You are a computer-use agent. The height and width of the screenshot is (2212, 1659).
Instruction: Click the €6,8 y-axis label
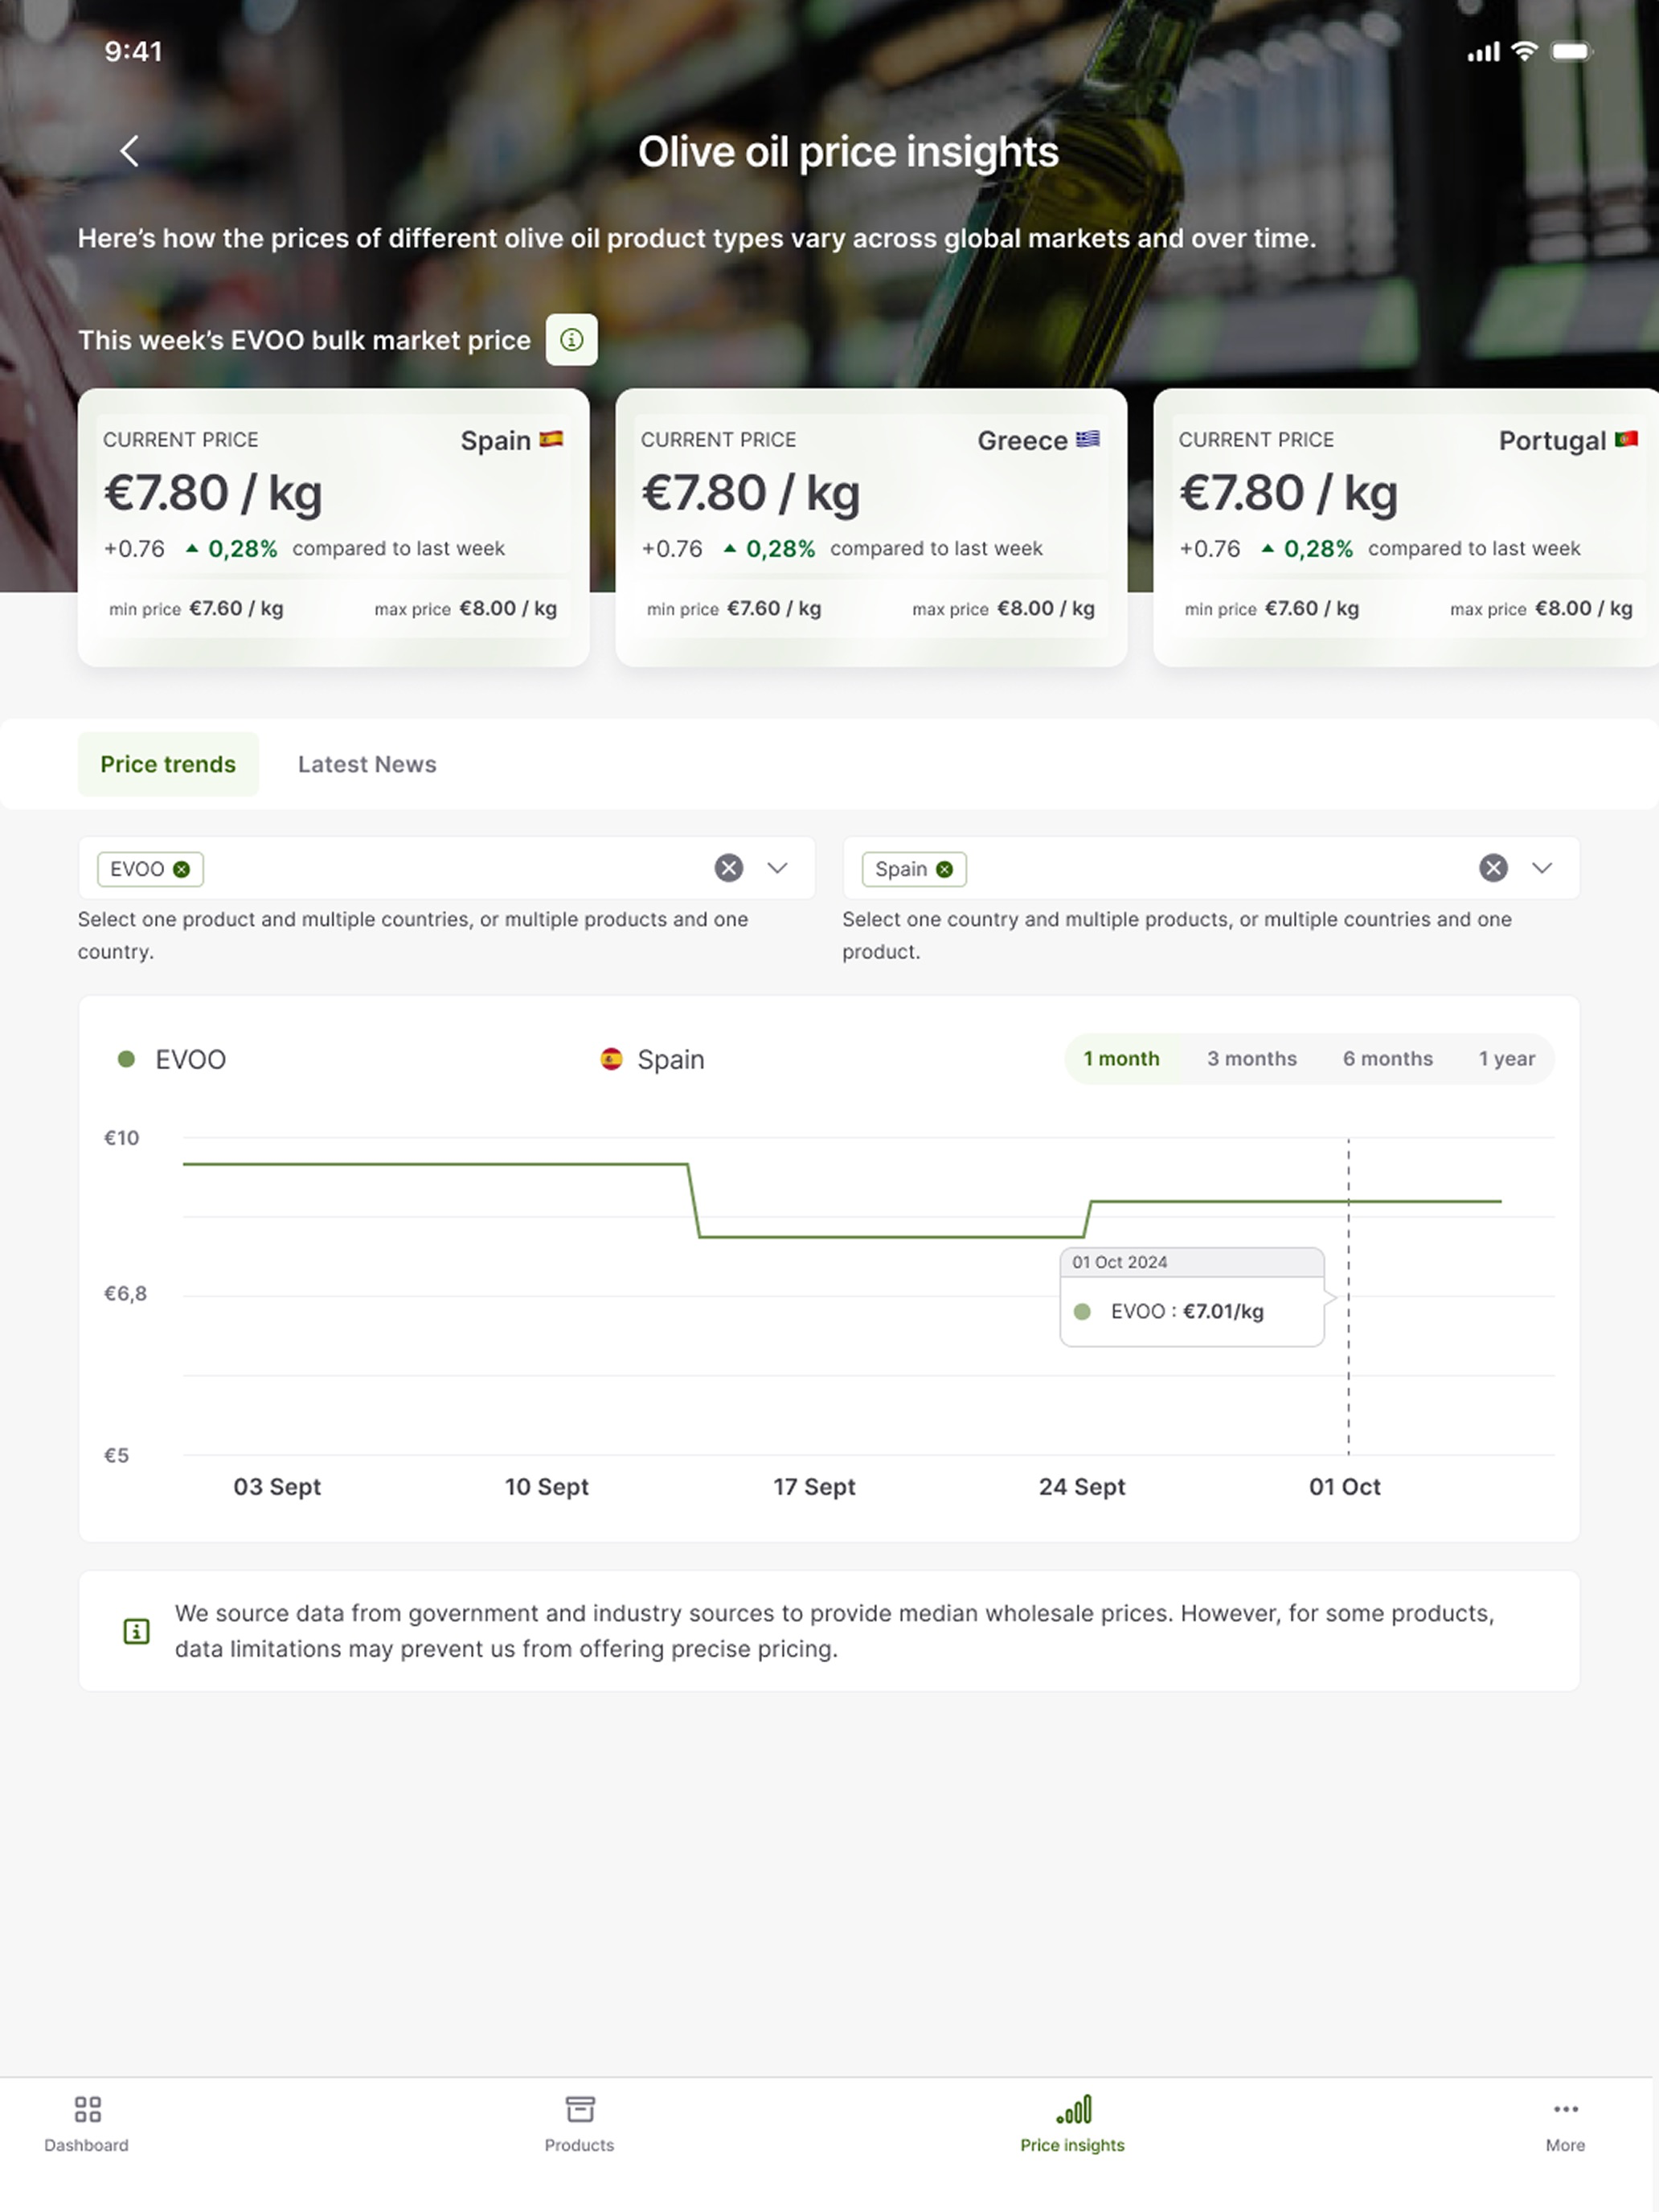[125, 1294]
